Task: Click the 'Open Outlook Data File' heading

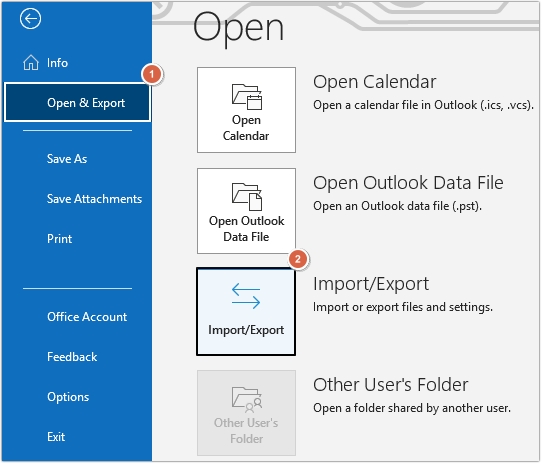Action: (408, 183)
